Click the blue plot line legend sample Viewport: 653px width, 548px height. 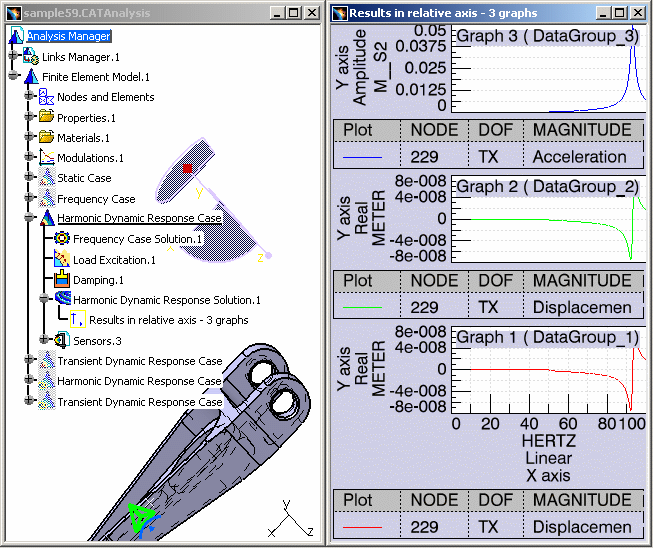point(362,157)
